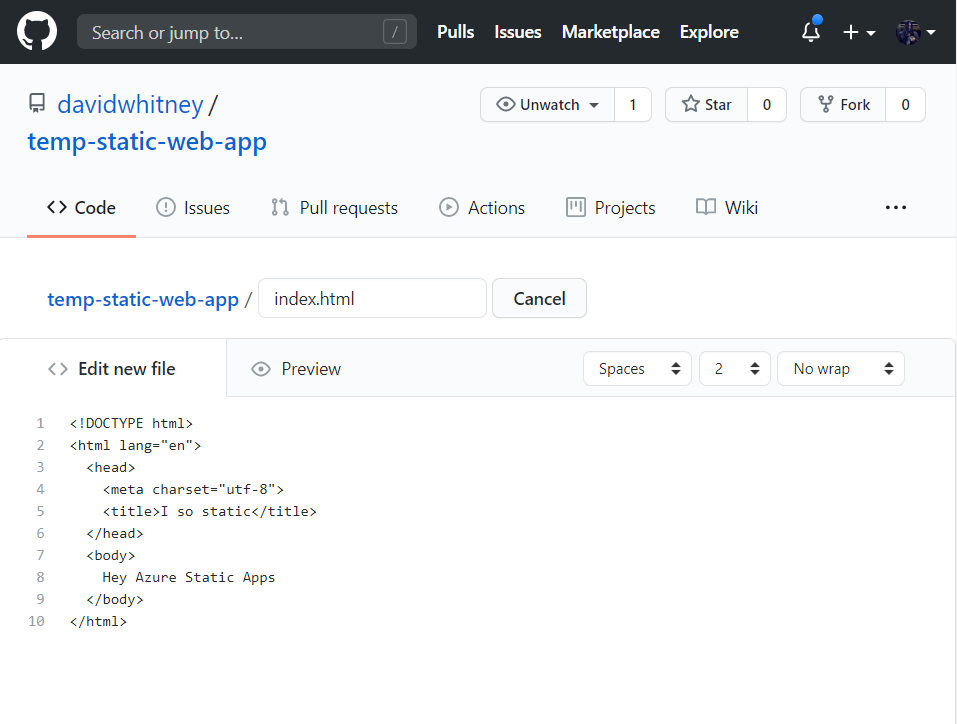
Task: Switch to the Pull requests tab
Action: (334, 208)
